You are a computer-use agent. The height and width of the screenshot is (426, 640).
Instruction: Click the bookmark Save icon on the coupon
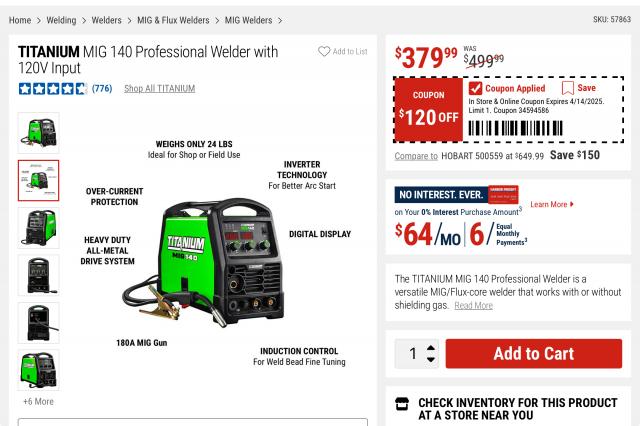pos(567,88)
